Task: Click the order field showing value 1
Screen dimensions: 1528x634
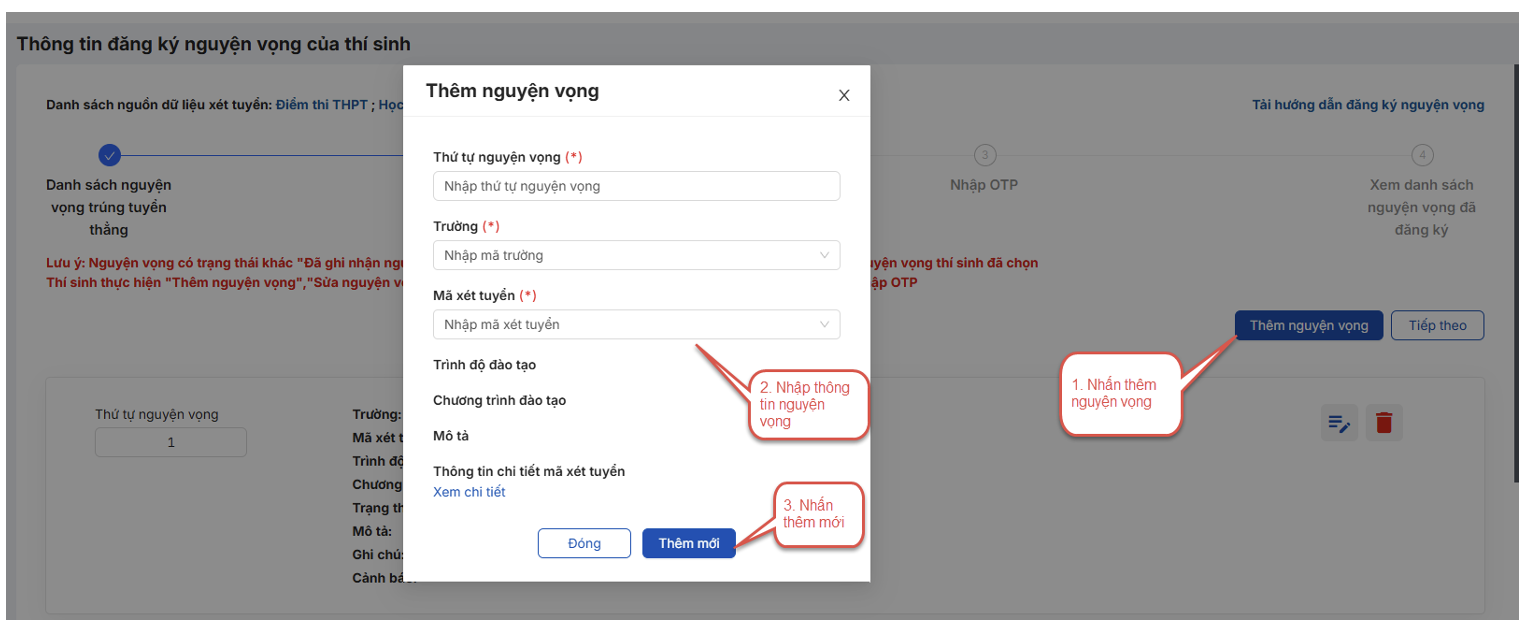Action: (x=171, y=442)
